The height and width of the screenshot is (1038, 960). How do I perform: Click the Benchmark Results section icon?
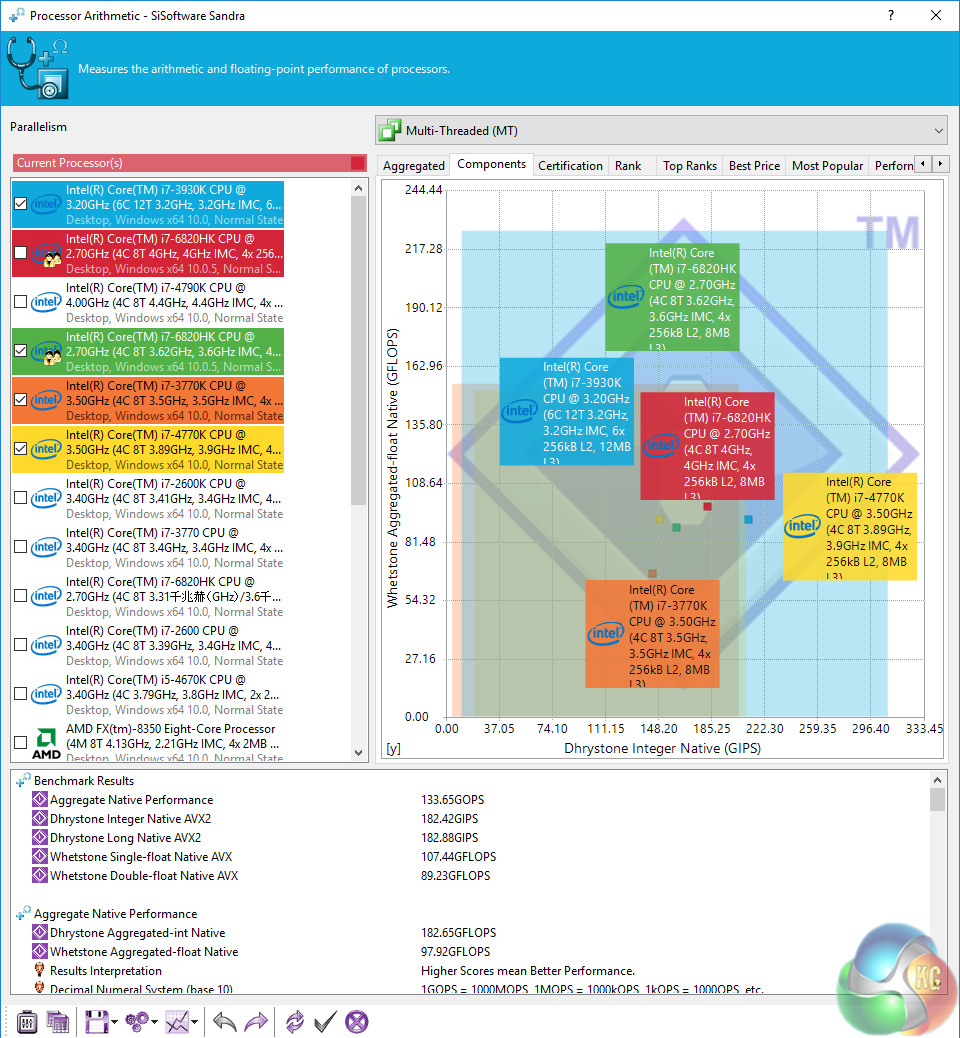(23, 780)
